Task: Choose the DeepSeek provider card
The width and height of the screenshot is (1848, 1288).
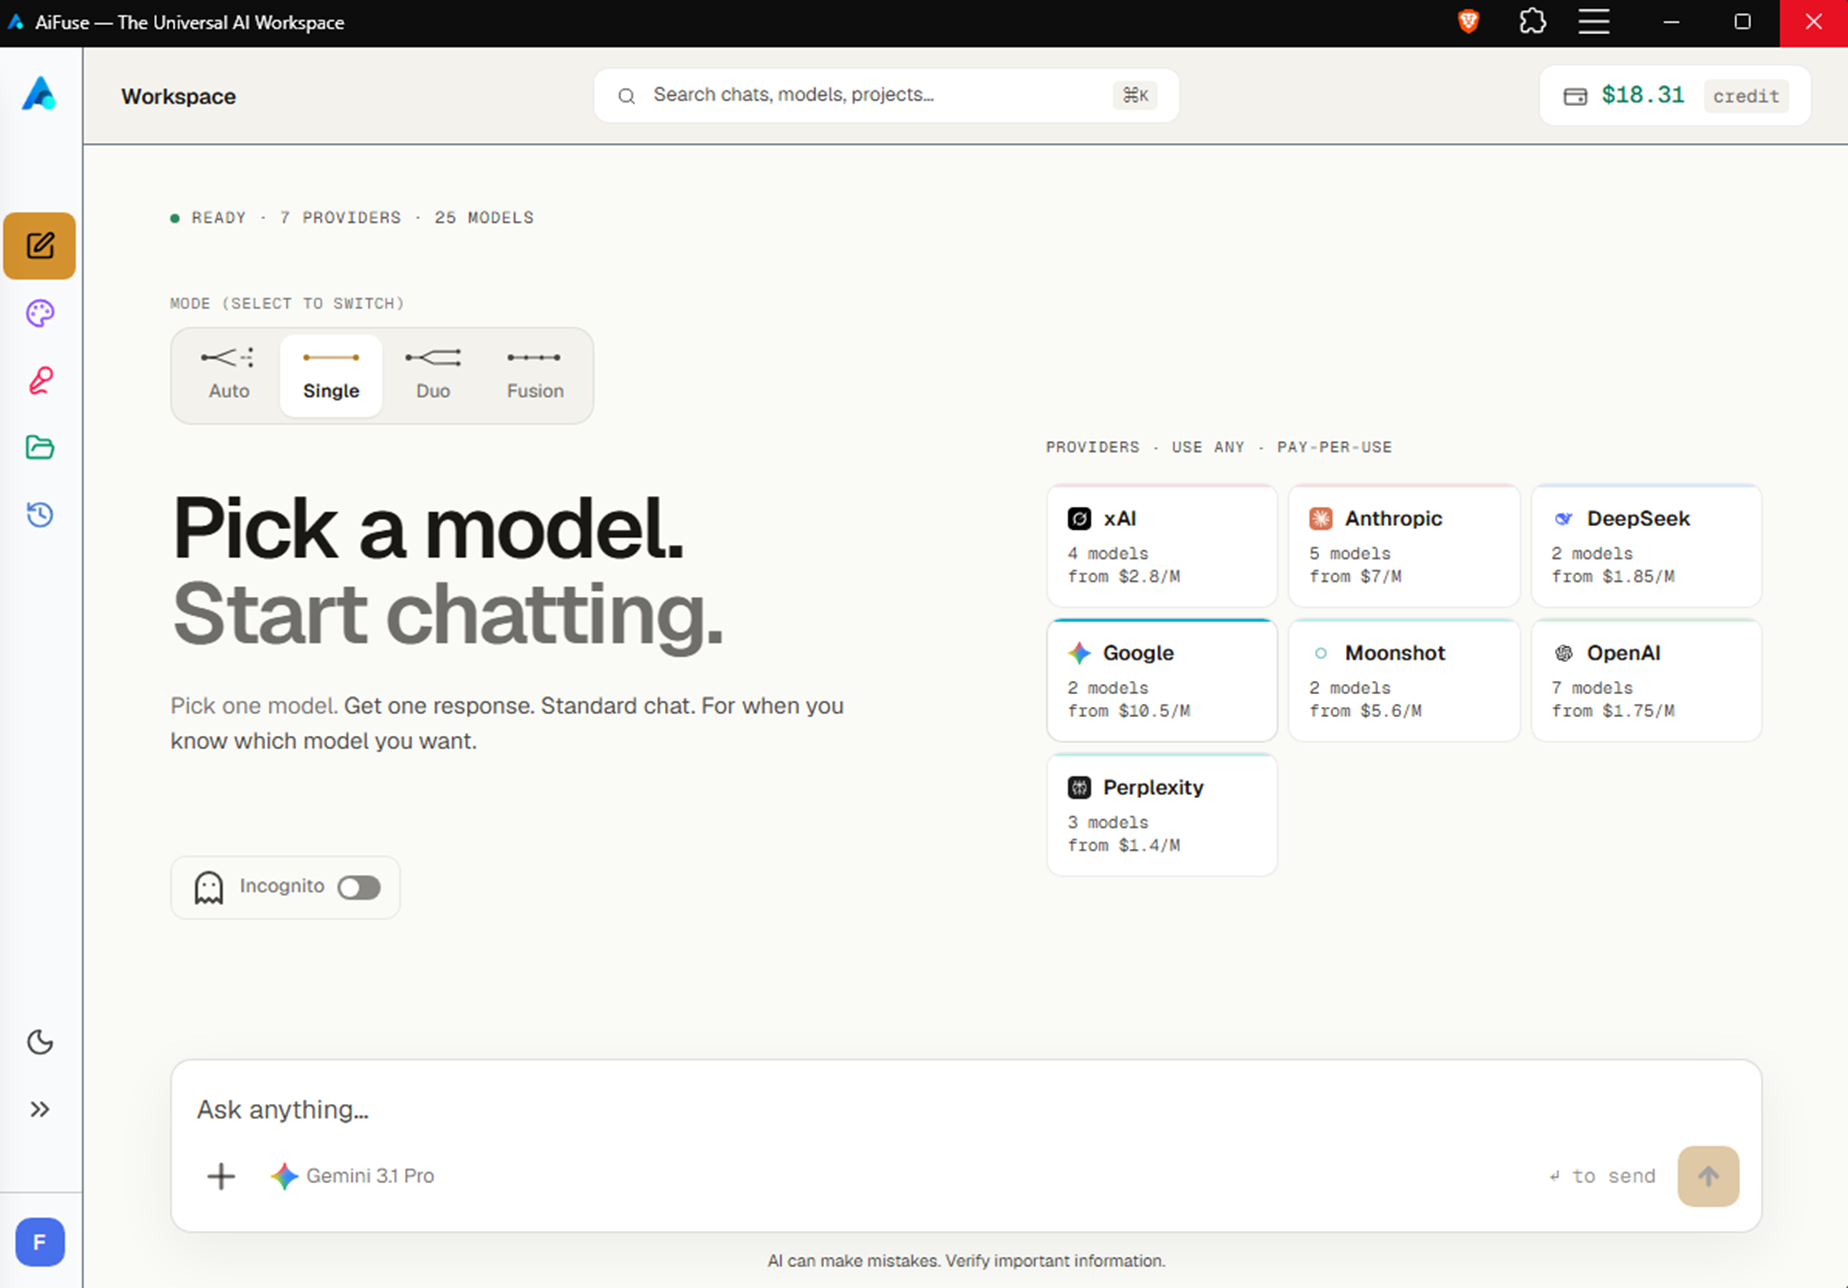Action: 1646,546
